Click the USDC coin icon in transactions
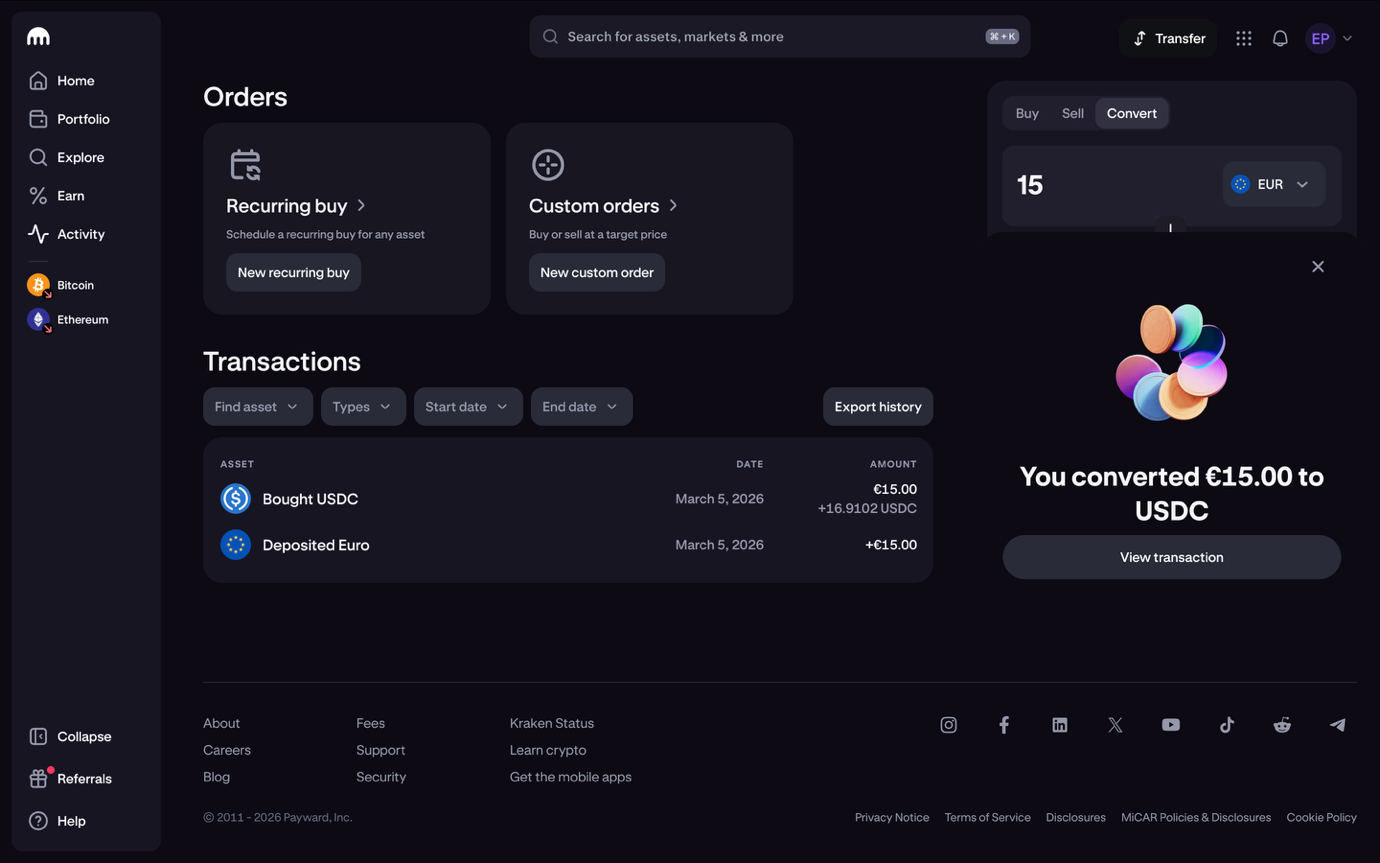The width and height of the screenshot is (1380, 863). coord(236,498)
